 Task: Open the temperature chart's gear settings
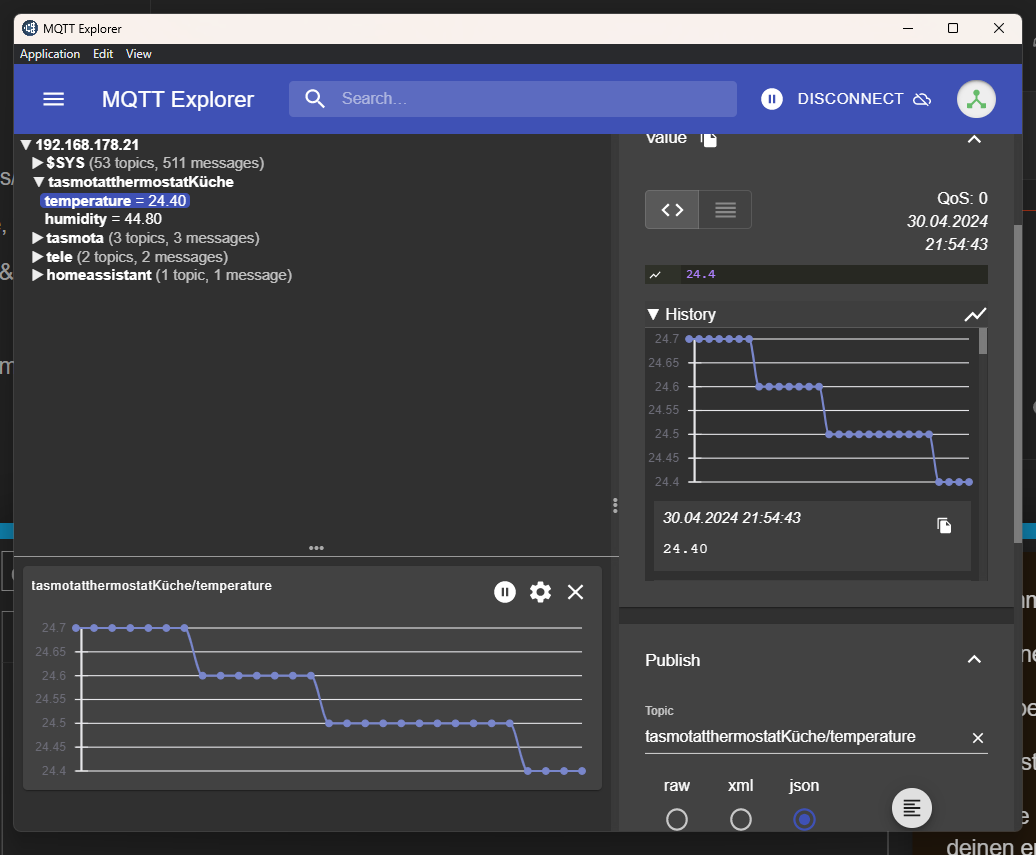pyautogui.click(x=540, y=592)
